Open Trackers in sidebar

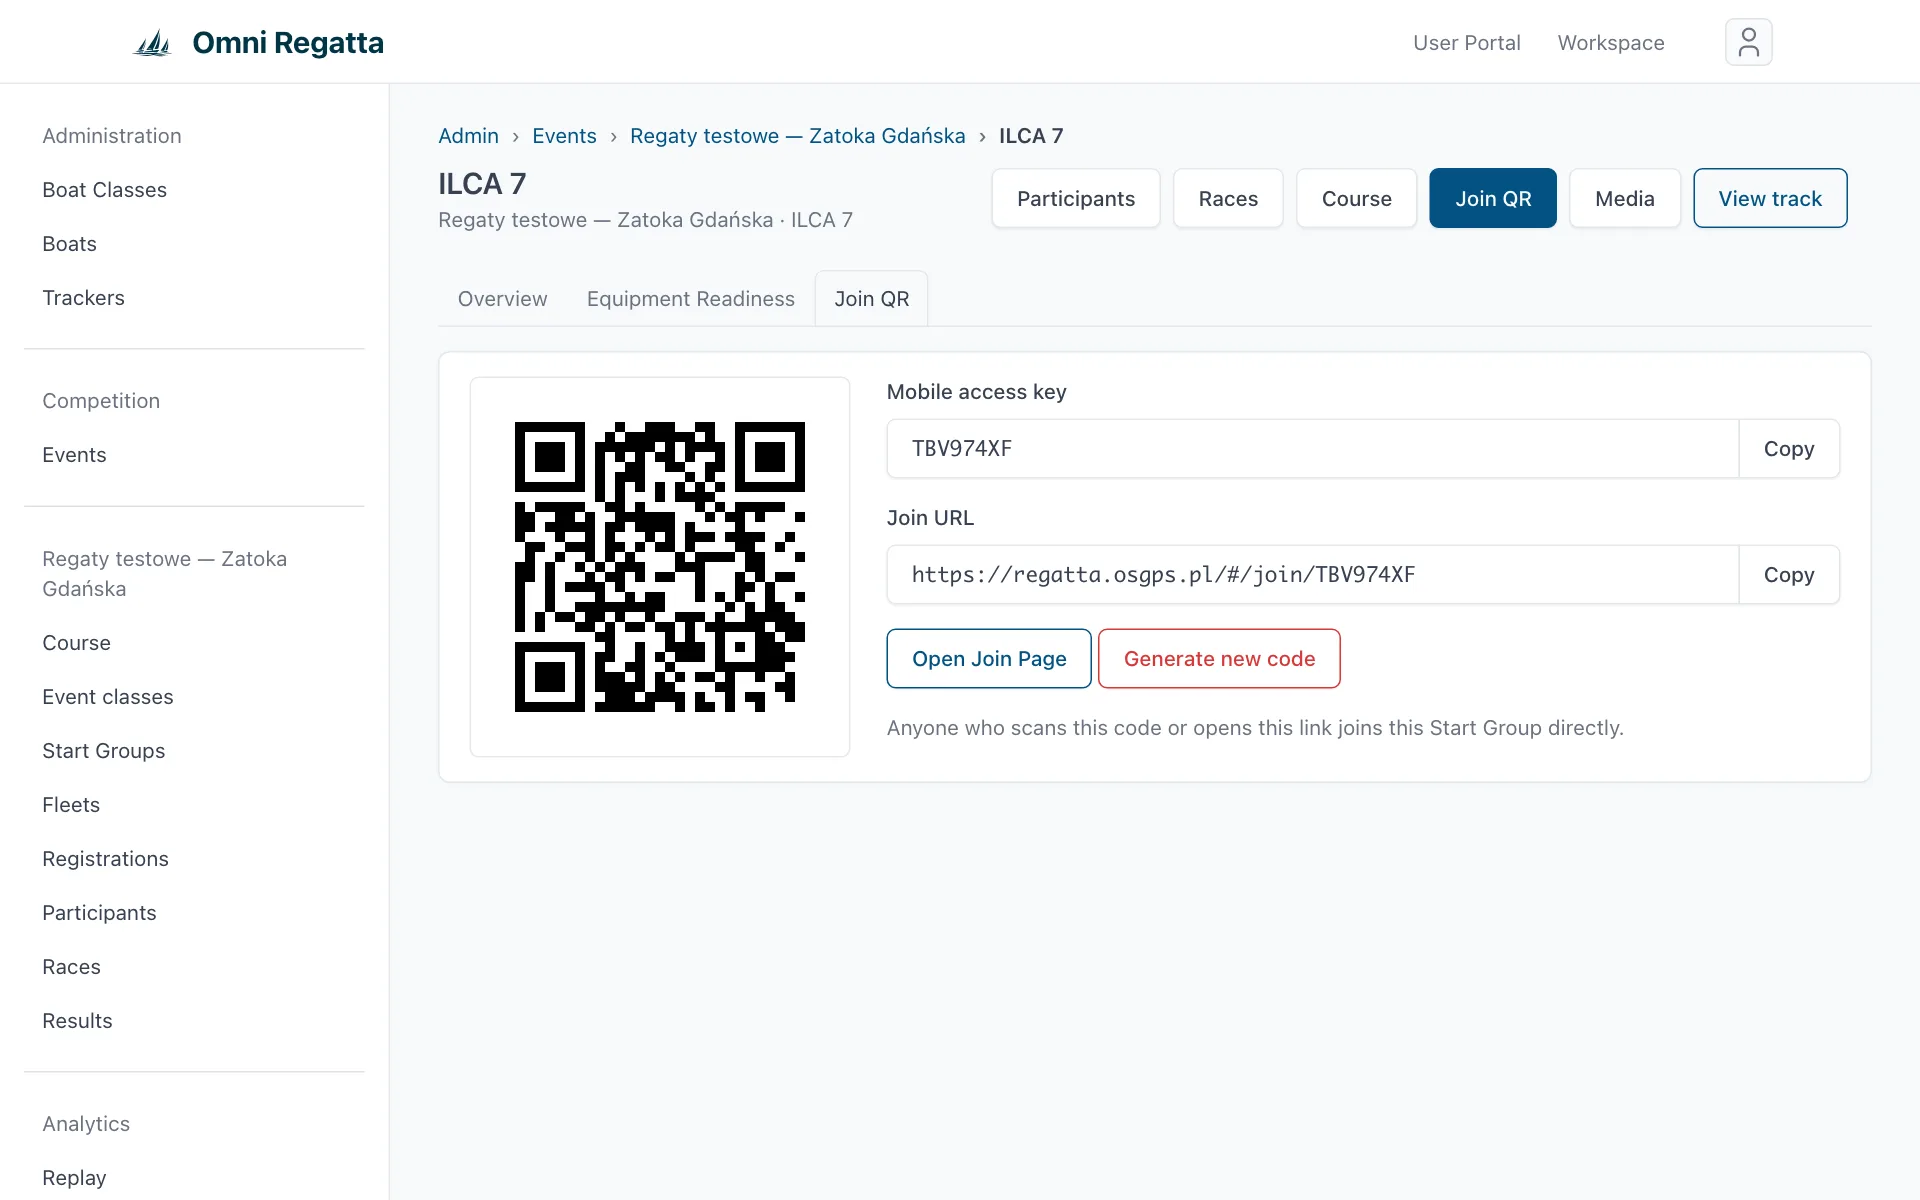point(83,298)
